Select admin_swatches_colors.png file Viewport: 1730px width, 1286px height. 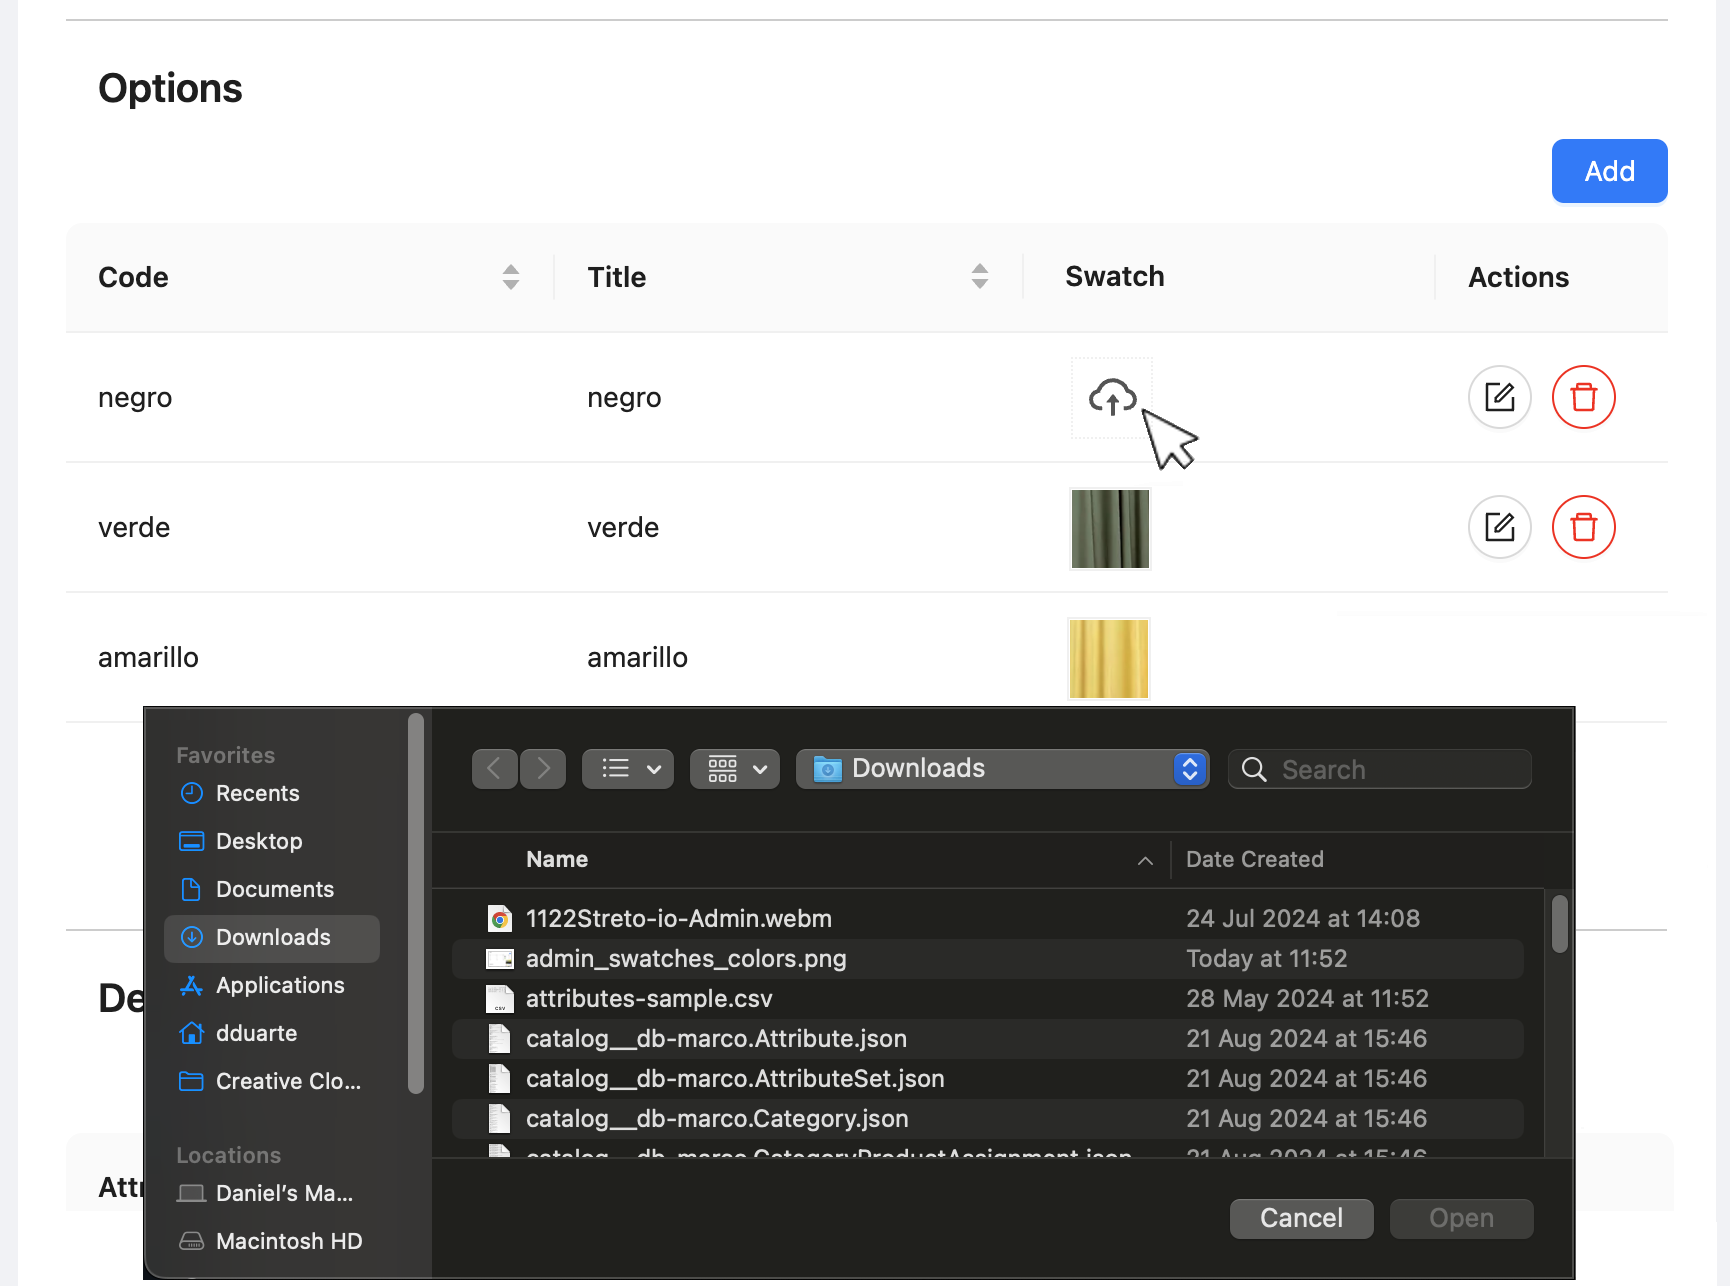[686, 959]
